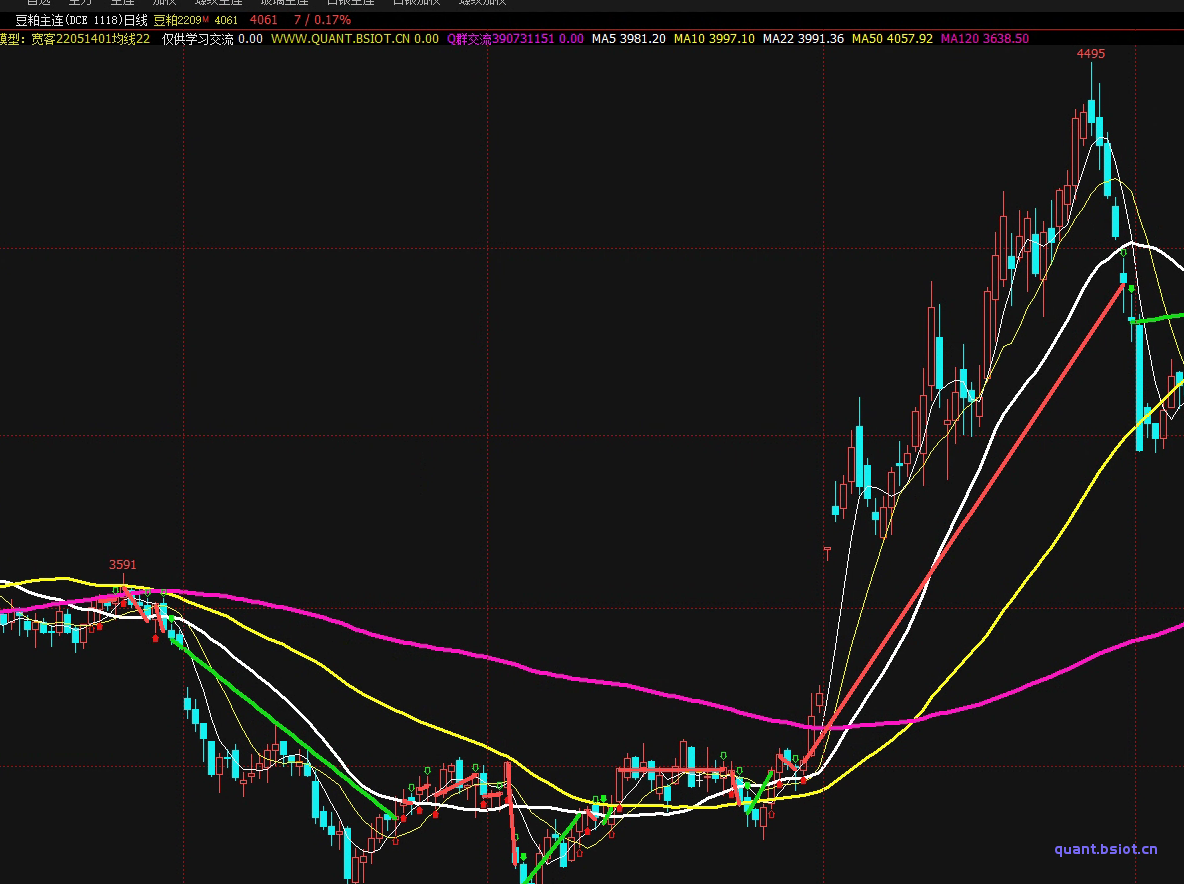Click the quant.bsiot.cn watermark bottom right
The height and width of the screenshot is (884, 1184).
(x=1105, y=849)
